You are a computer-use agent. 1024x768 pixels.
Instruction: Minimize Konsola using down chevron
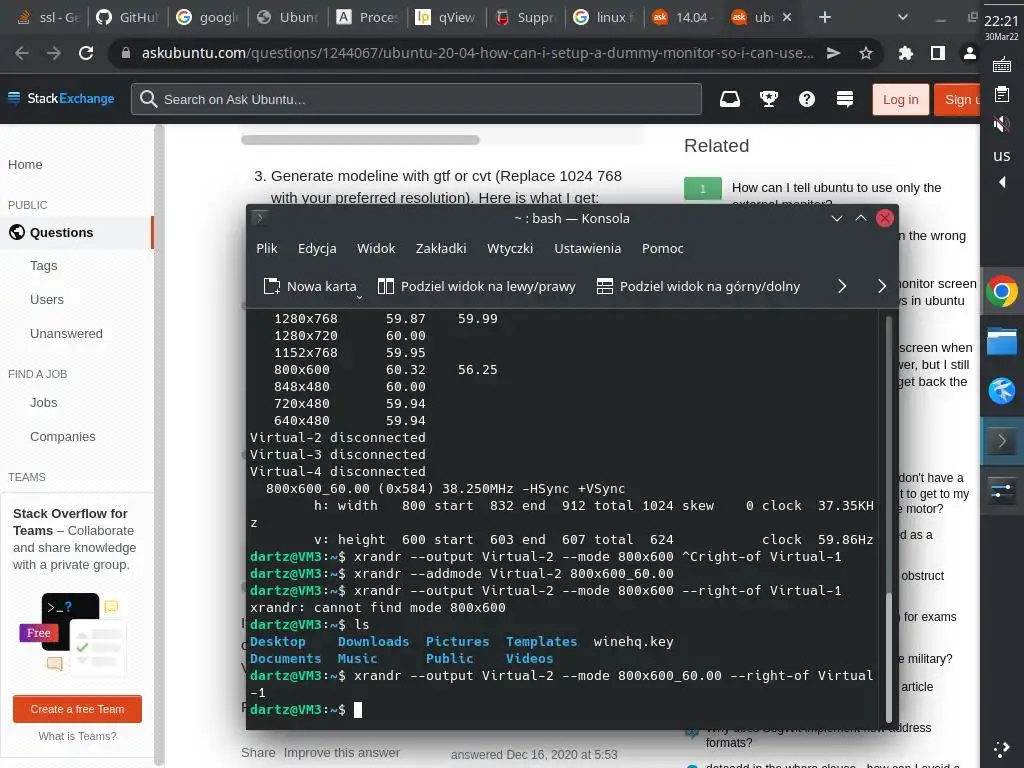click(837, 218)
